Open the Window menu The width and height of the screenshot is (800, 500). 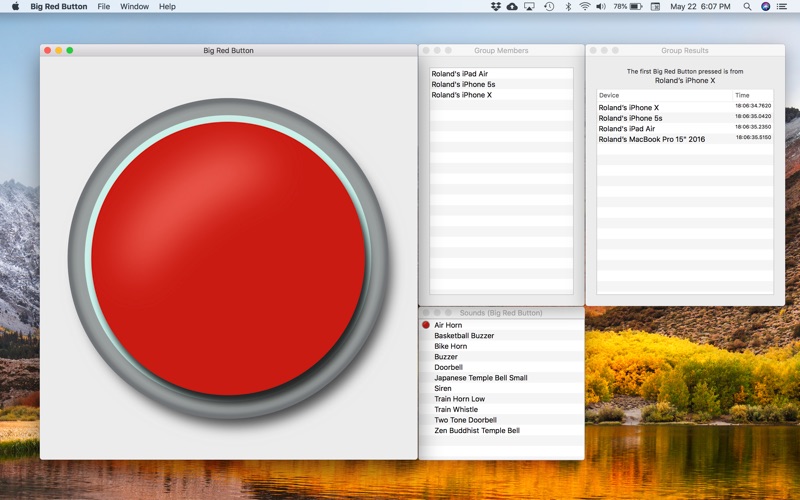pos(134,7)
